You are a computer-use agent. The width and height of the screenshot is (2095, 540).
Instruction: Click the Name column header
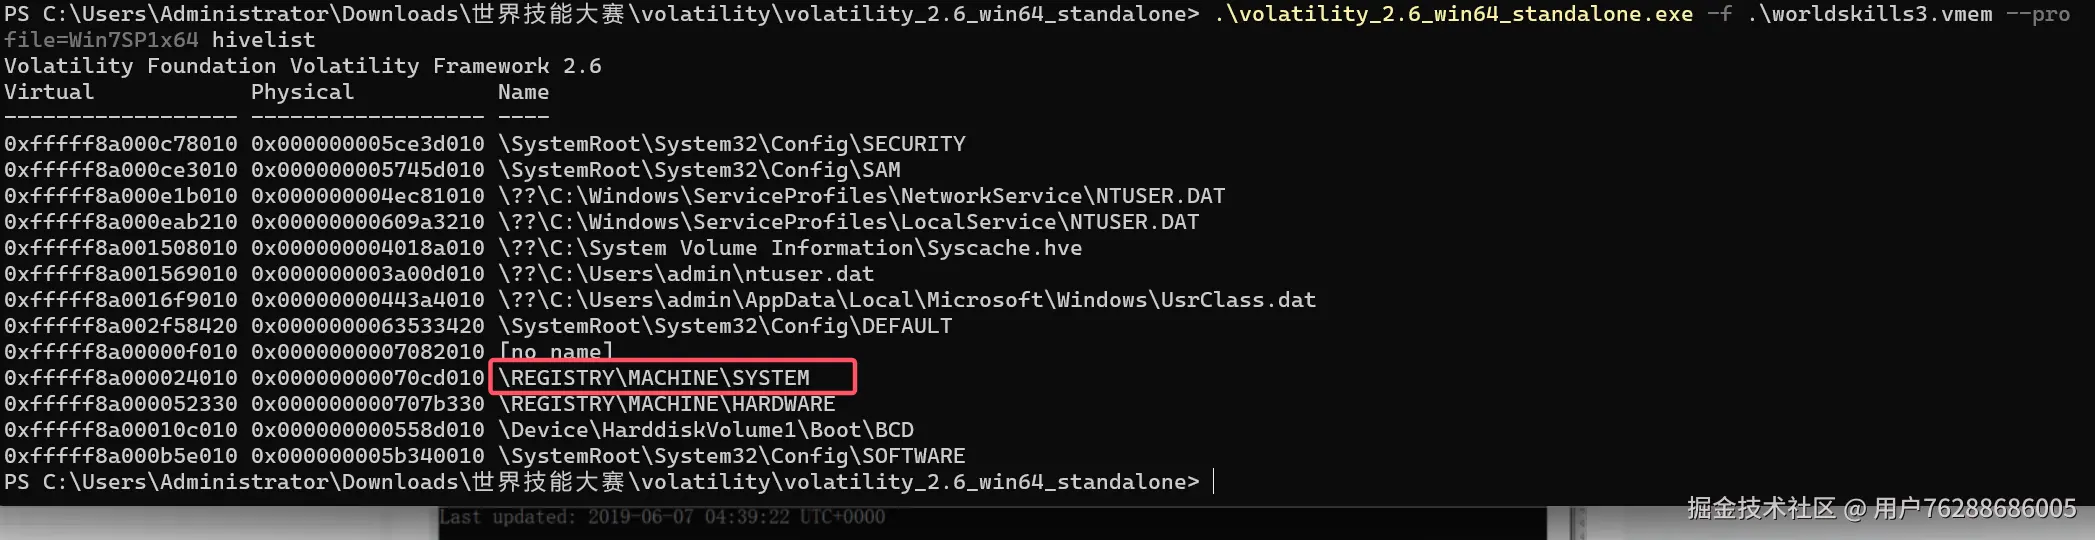[x=523, y=92]
